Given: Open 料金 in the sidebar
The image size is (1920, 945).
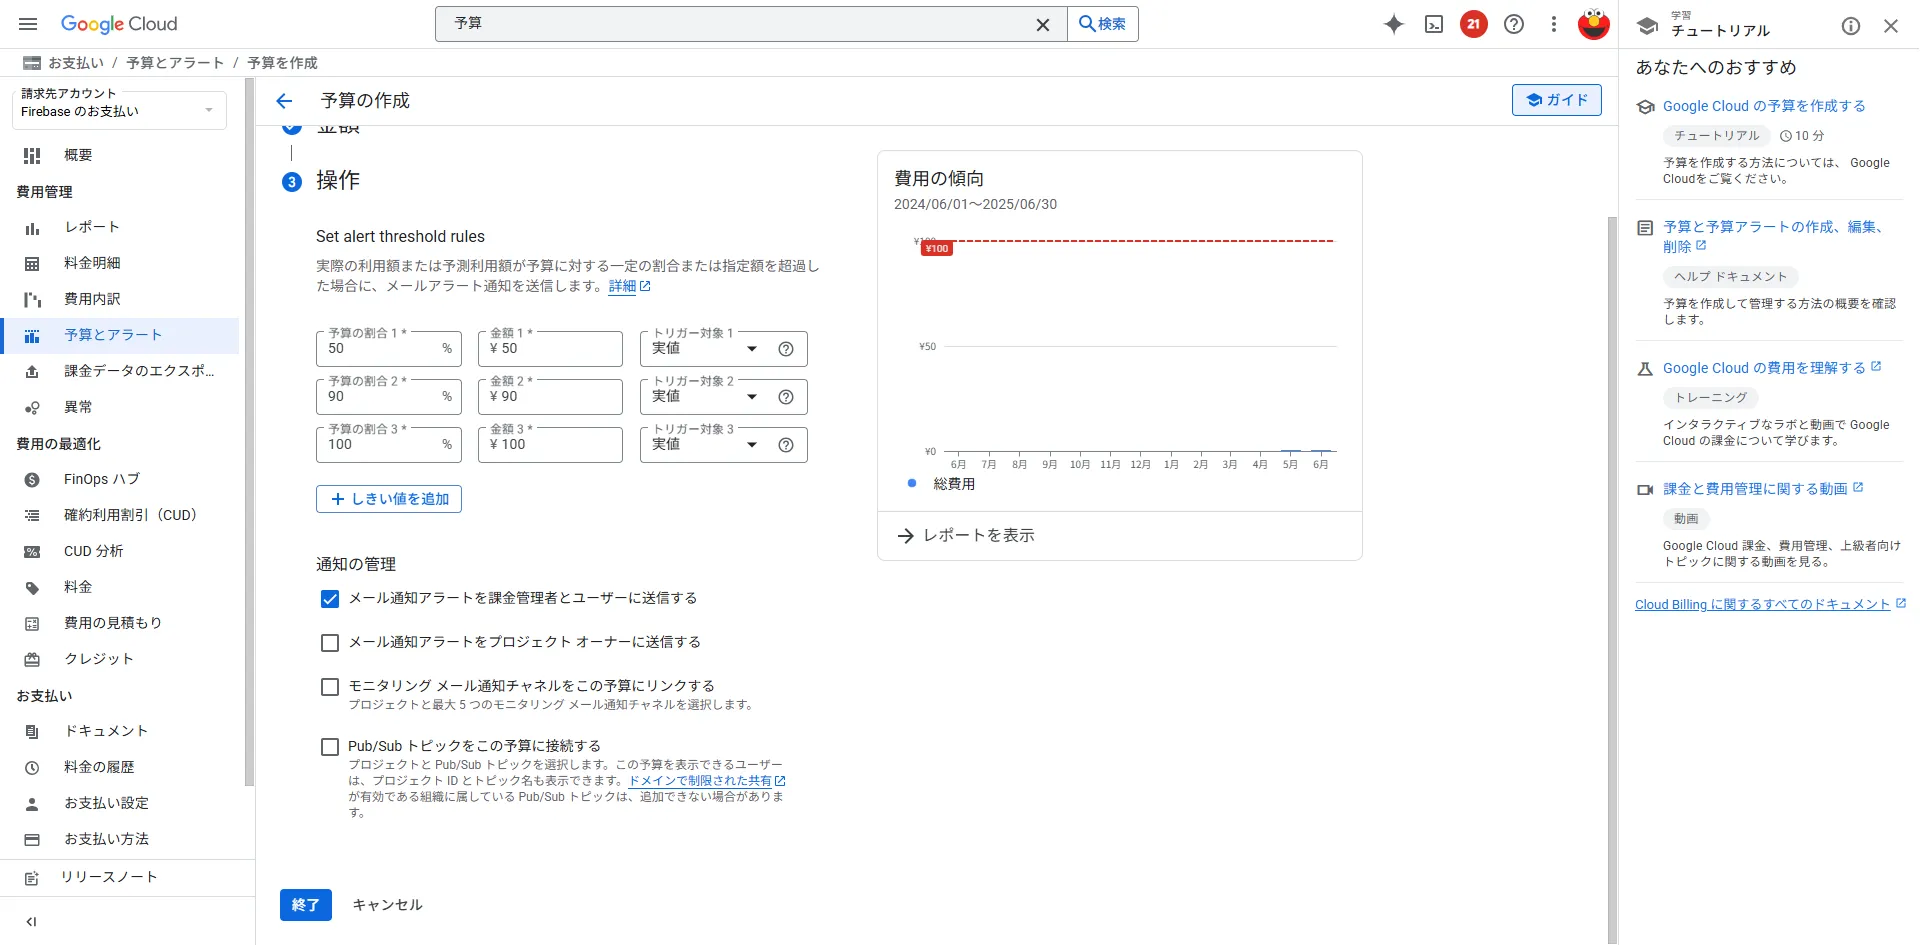Looking at the screenshot, I should coord(120,587).
